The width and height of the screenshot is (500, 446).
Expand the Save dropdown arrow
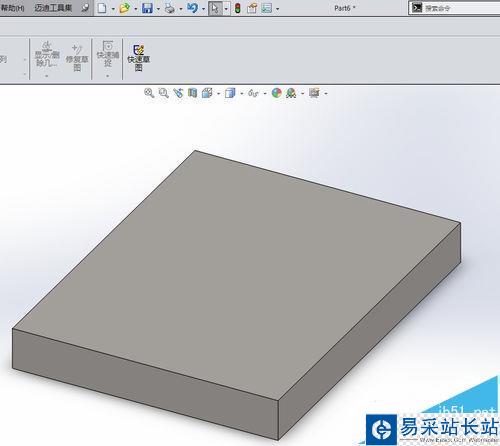click(x=158, y=9)
